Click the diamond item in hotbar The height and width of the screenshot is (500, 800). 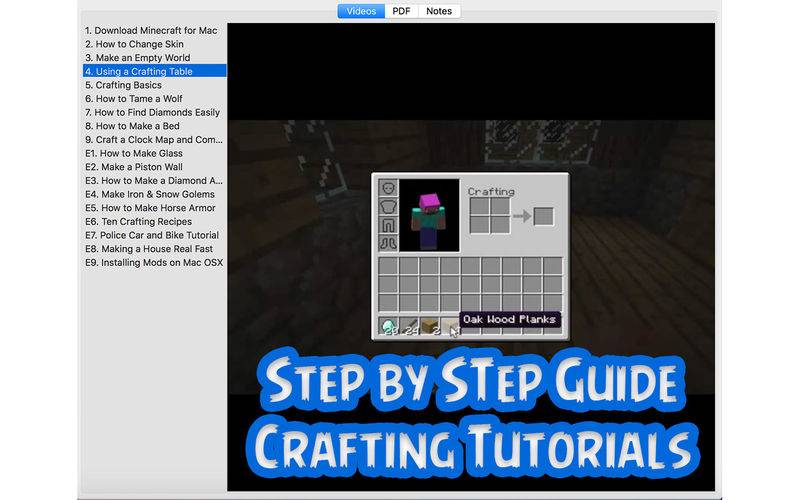point(388,326)
